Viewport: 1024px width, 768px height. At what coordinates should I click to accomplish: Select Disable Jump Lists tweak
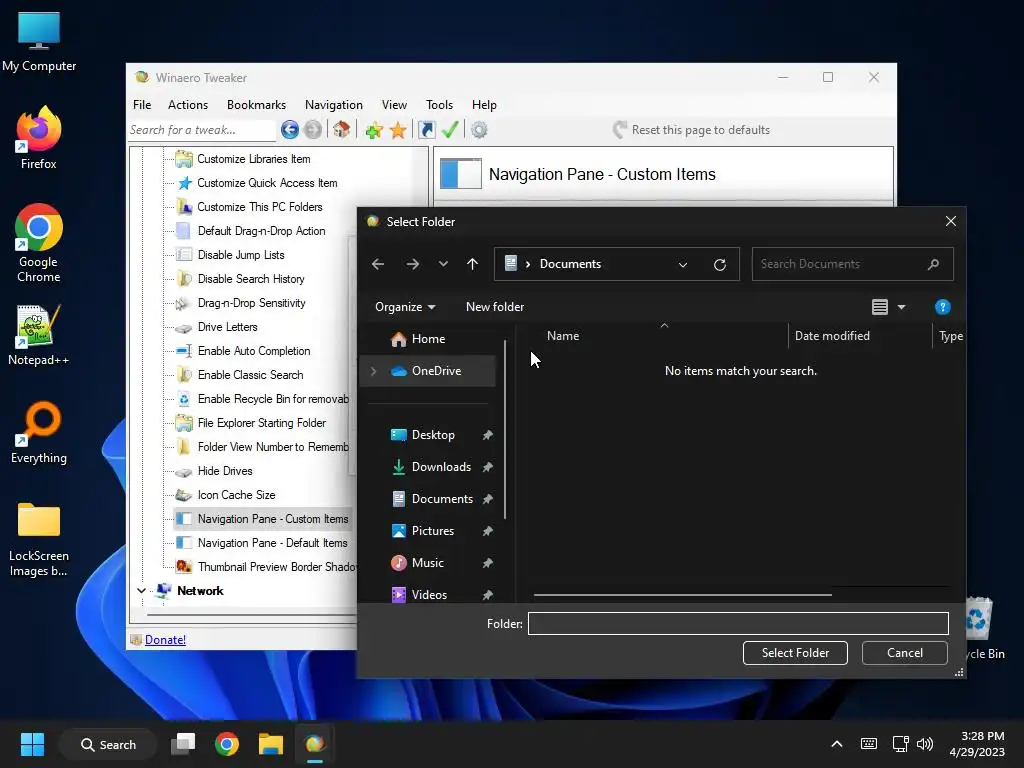pos(241,255)
